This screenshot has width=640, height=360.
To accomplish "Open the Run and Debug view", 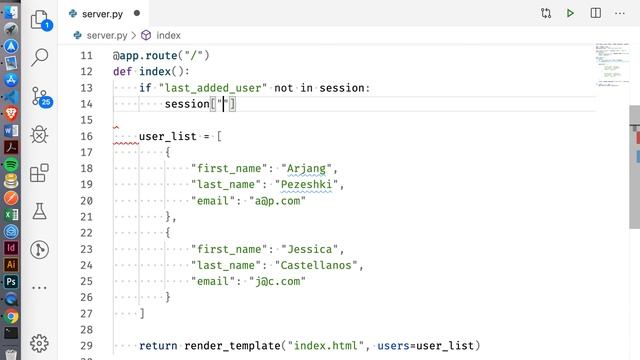I will tap(39, 134).
